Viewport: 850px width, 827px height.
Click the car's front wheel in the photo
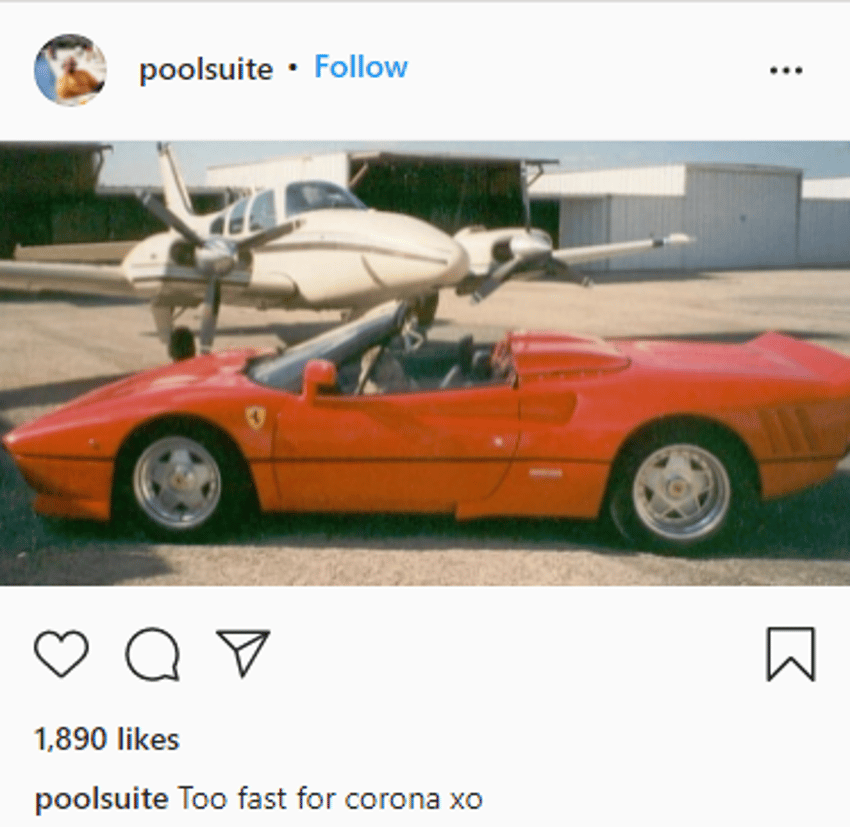click(178, 482)
